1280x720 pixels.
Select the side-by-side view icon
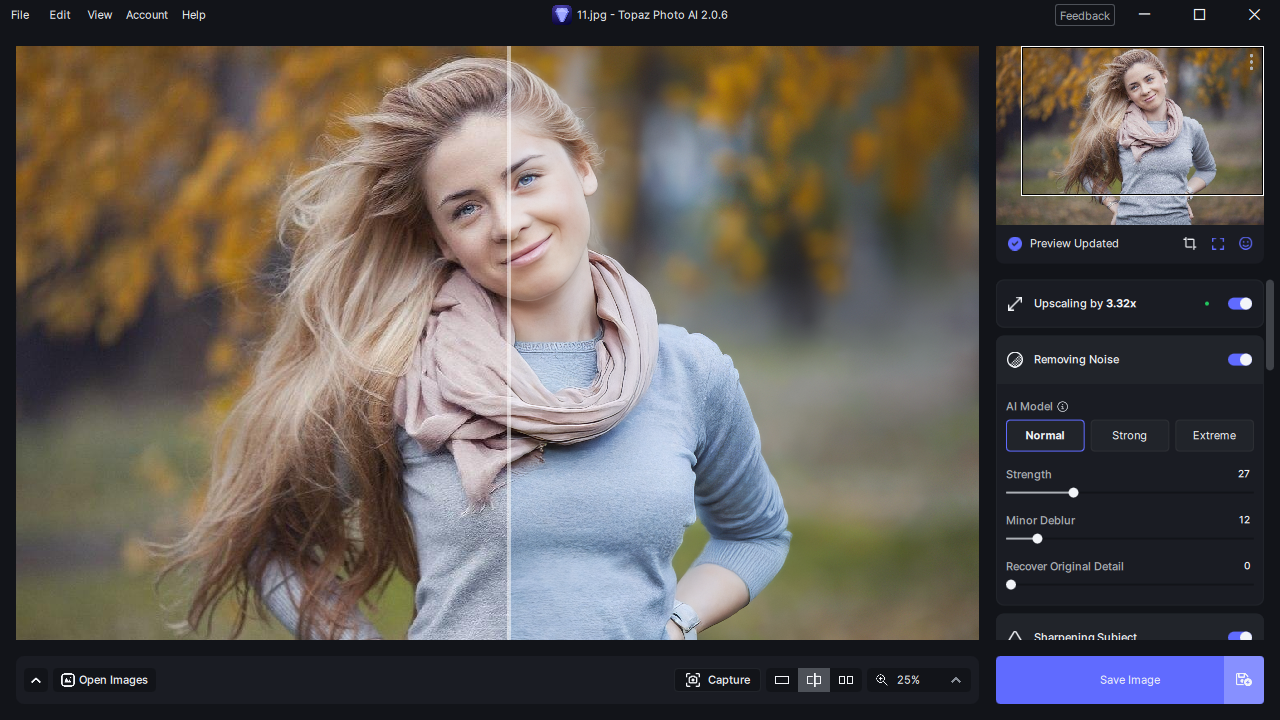[x=846, y=680]
